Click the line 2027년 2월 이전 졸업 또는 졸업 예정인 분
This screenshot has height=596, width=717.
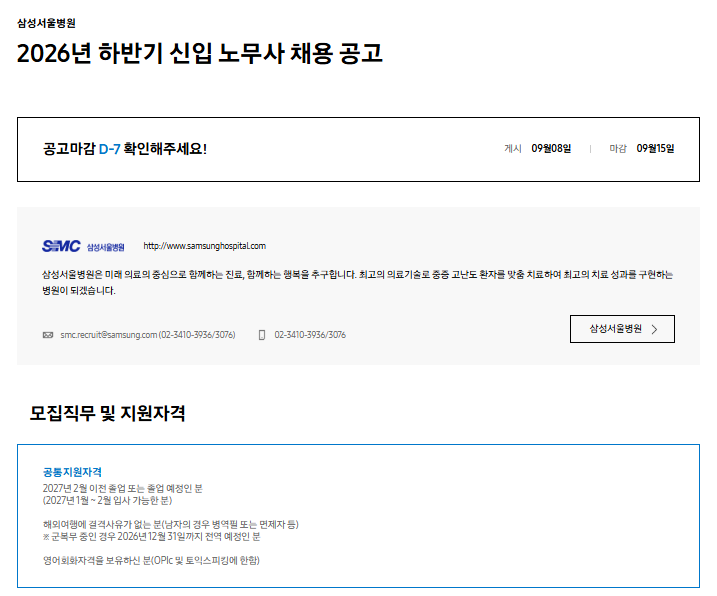click(x=123, y=489)
